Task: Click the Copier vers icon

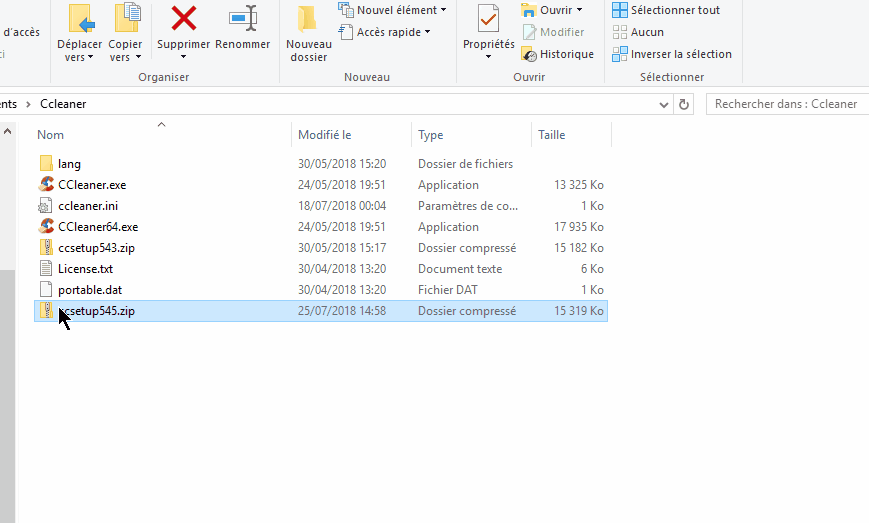Action: pyautogui.click(x=127, y=17)
